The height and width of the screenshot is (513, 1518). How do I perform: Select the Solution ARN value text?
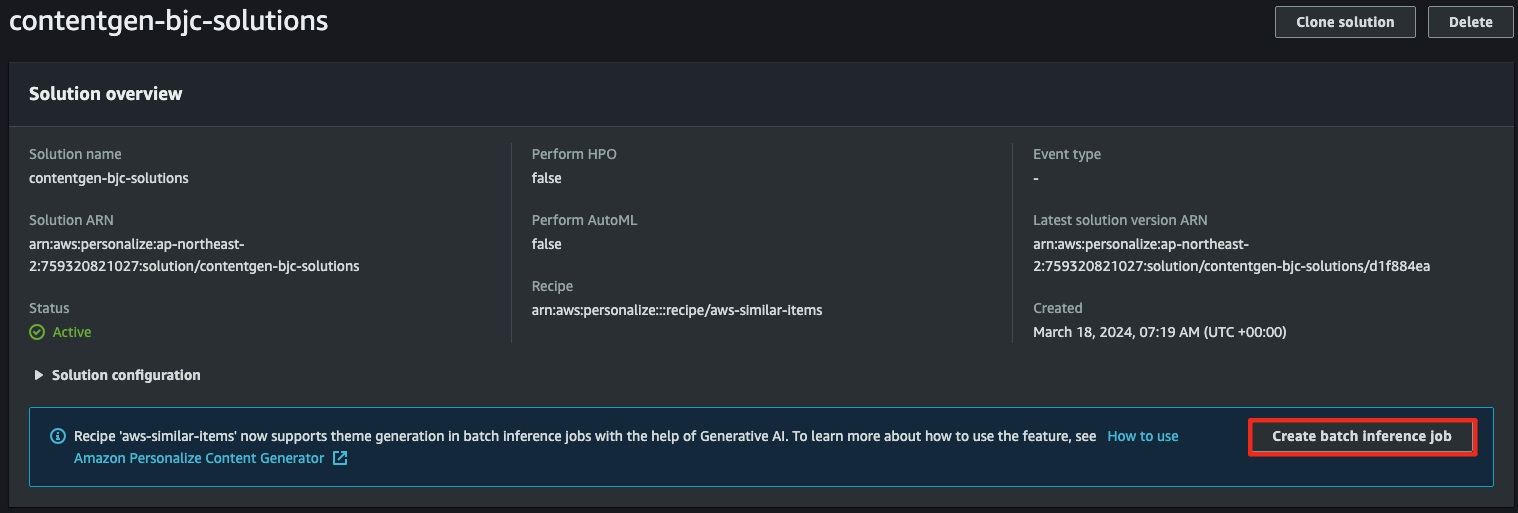point(194,255)
